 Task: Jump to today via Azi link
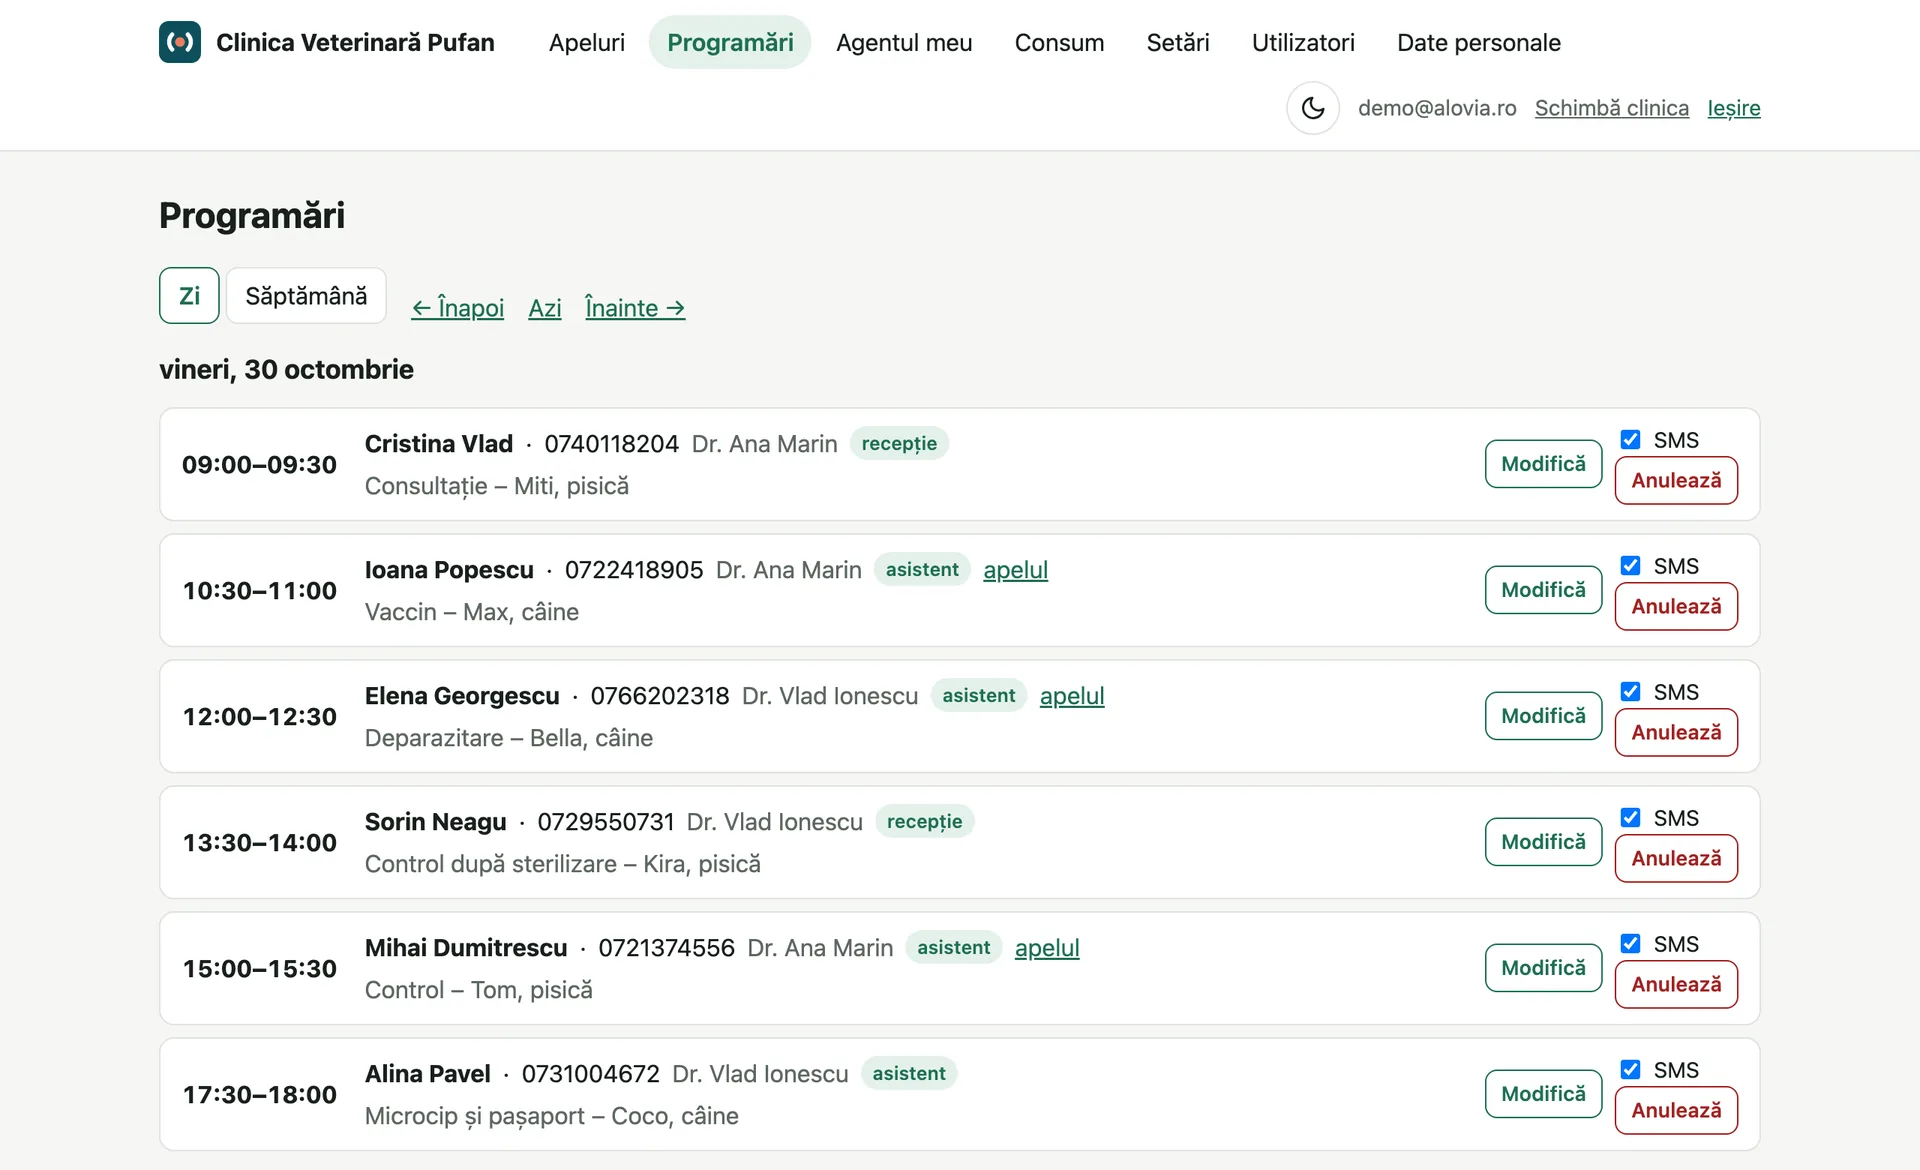[x=545, y=308]
